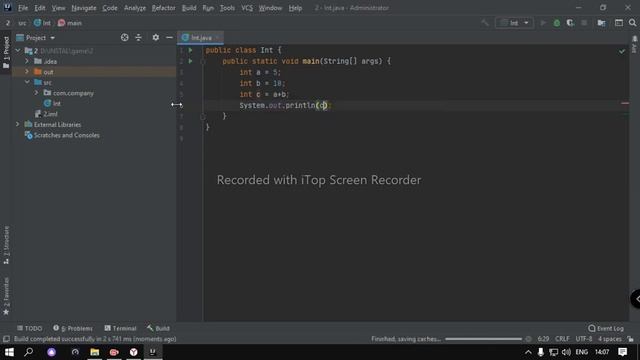Click the background task progress bar

(x=483, y=339)
